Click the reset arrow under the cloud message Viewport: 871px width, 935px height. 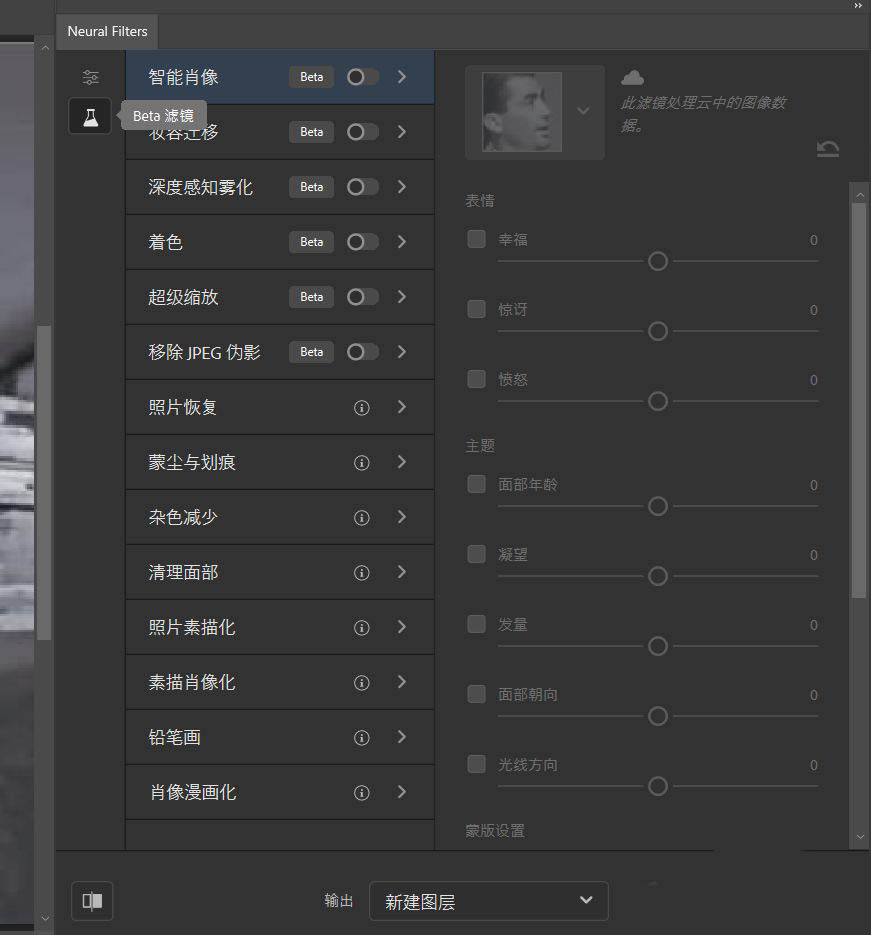(x=828, y=148)
